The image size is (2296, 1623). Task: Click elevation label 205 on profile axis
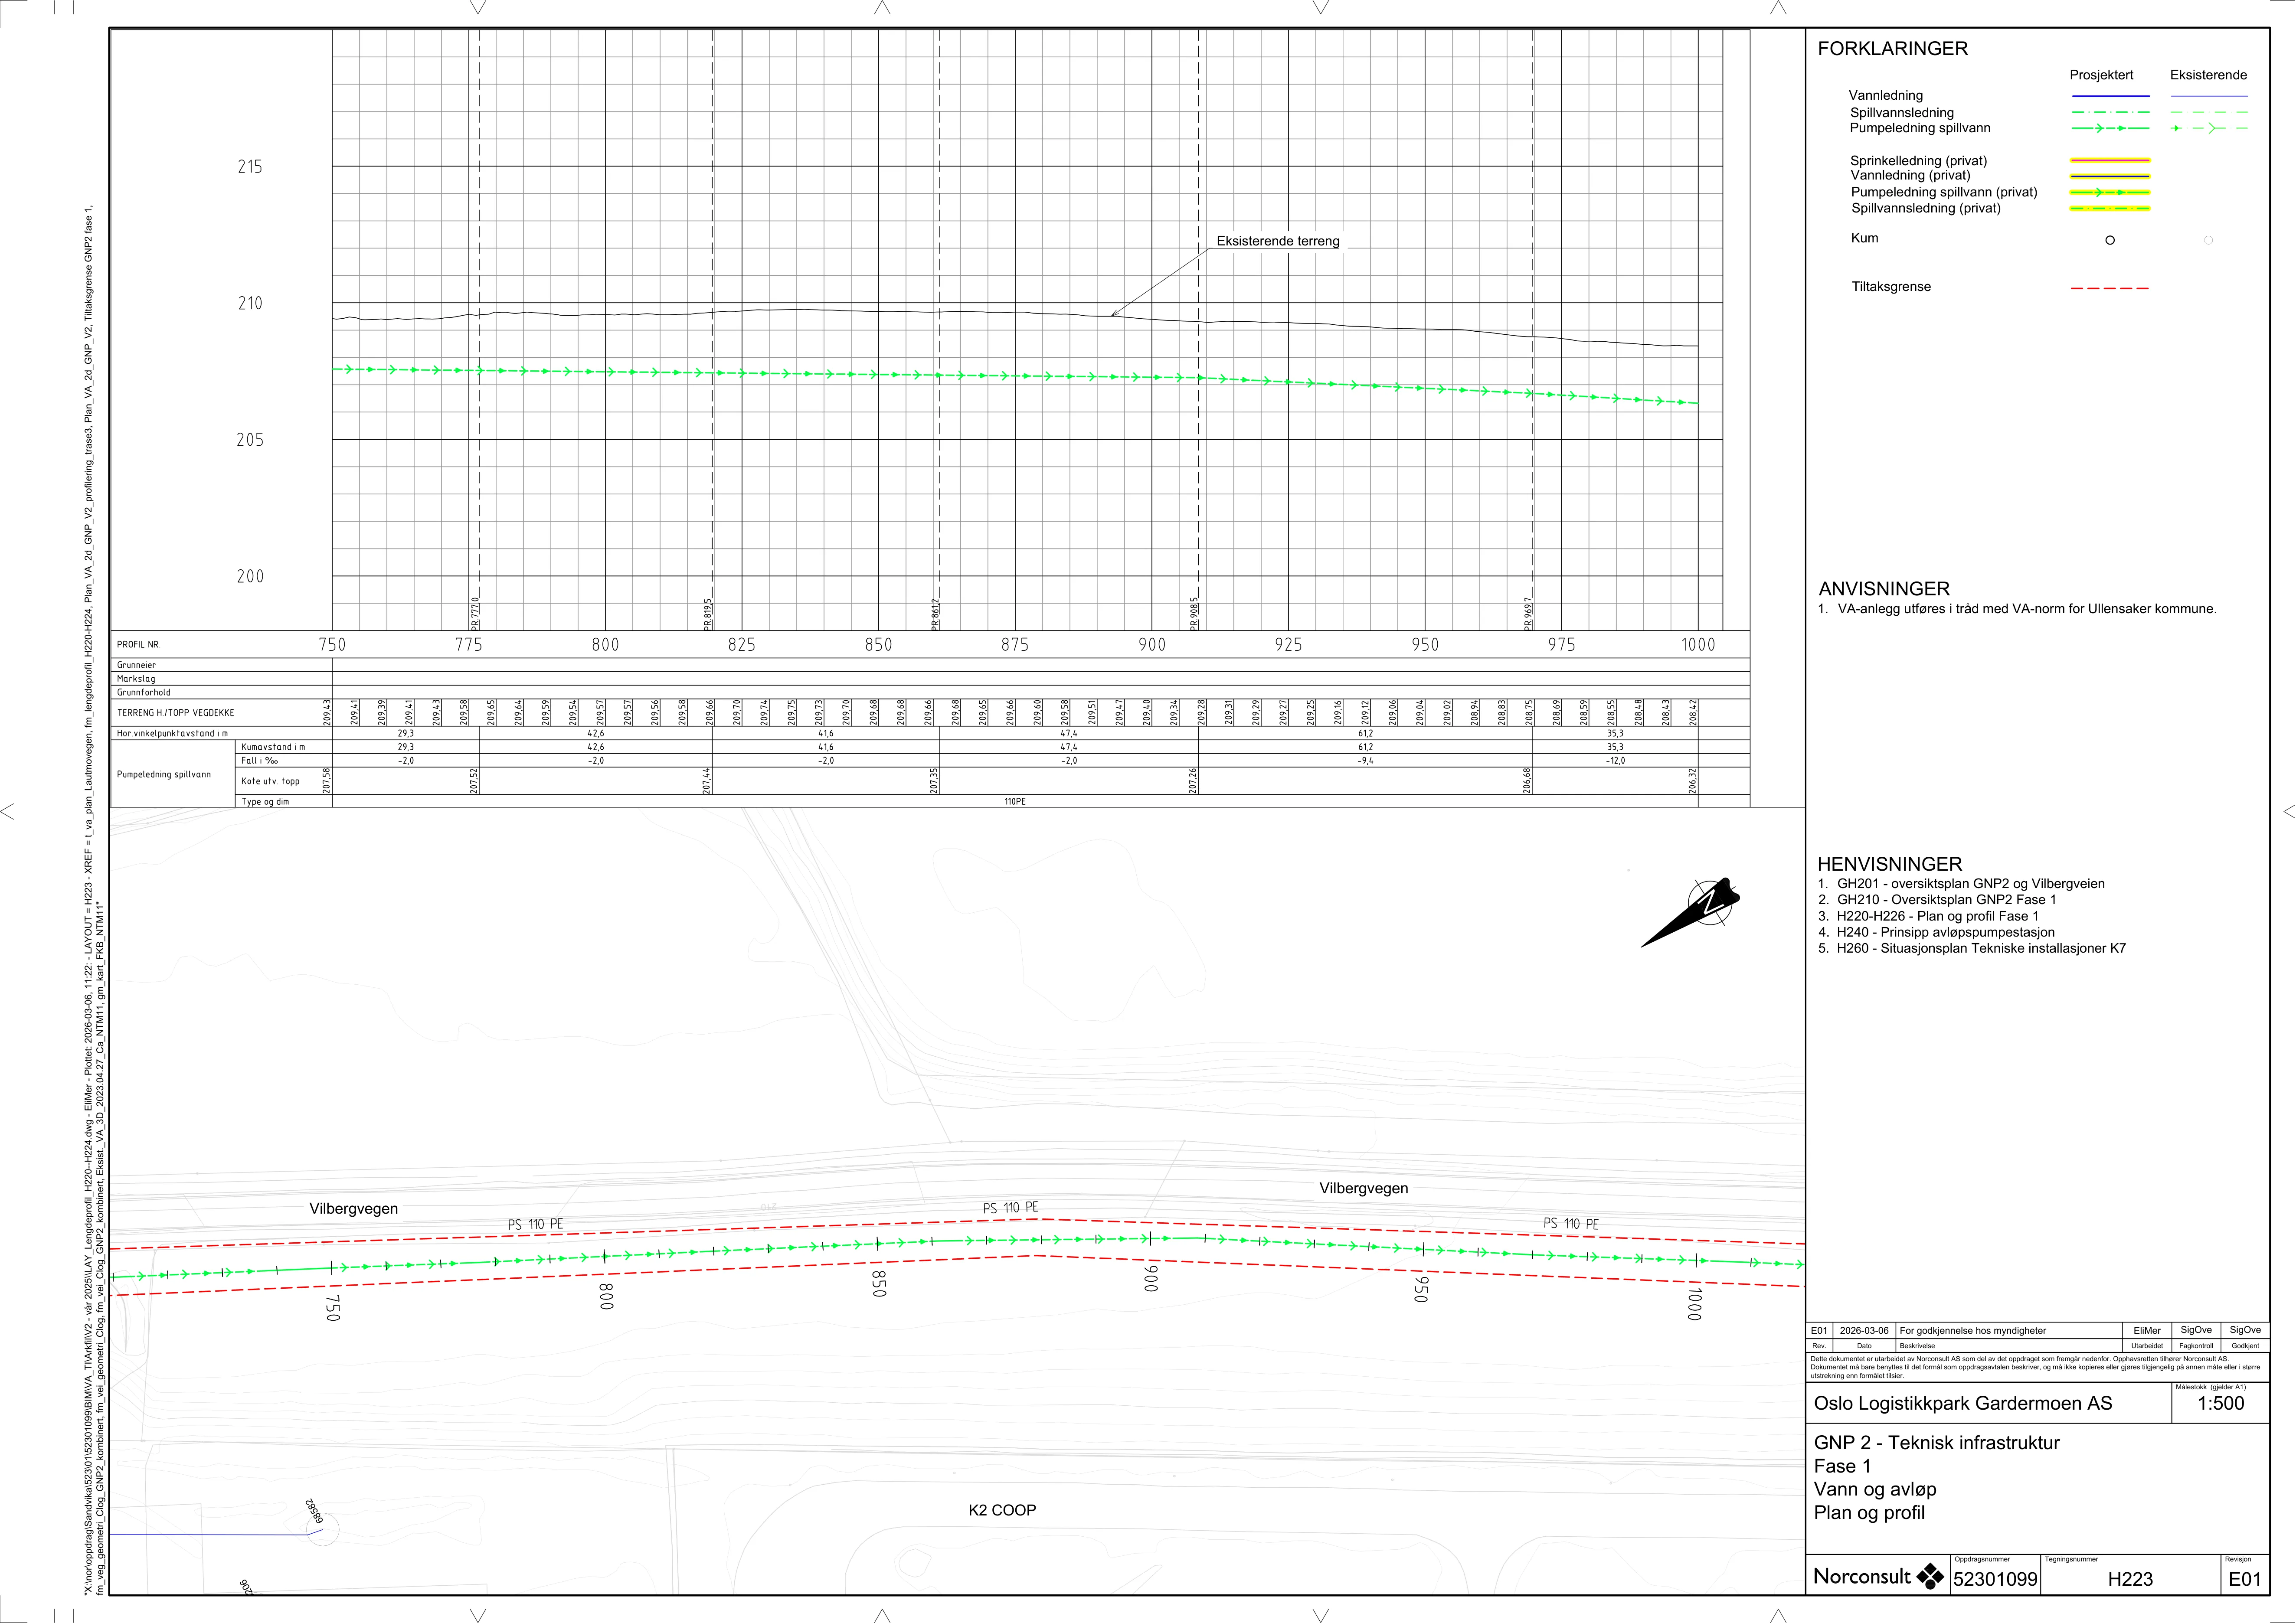pos(250,440)
